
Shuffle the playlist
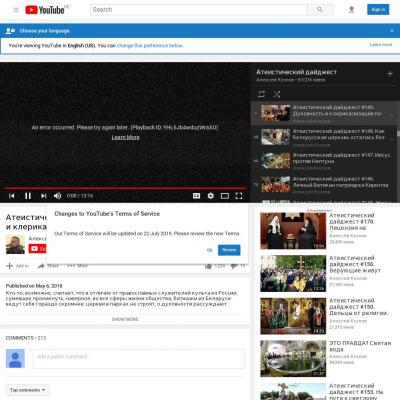(x=277, y=94)
